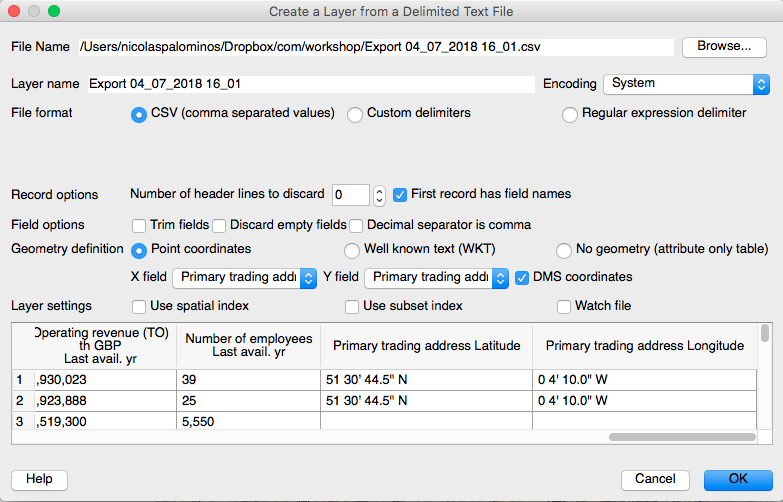Click Primary trading address Longitude header
Viewport: 783px width, 502px height.
tap(645, 346)
